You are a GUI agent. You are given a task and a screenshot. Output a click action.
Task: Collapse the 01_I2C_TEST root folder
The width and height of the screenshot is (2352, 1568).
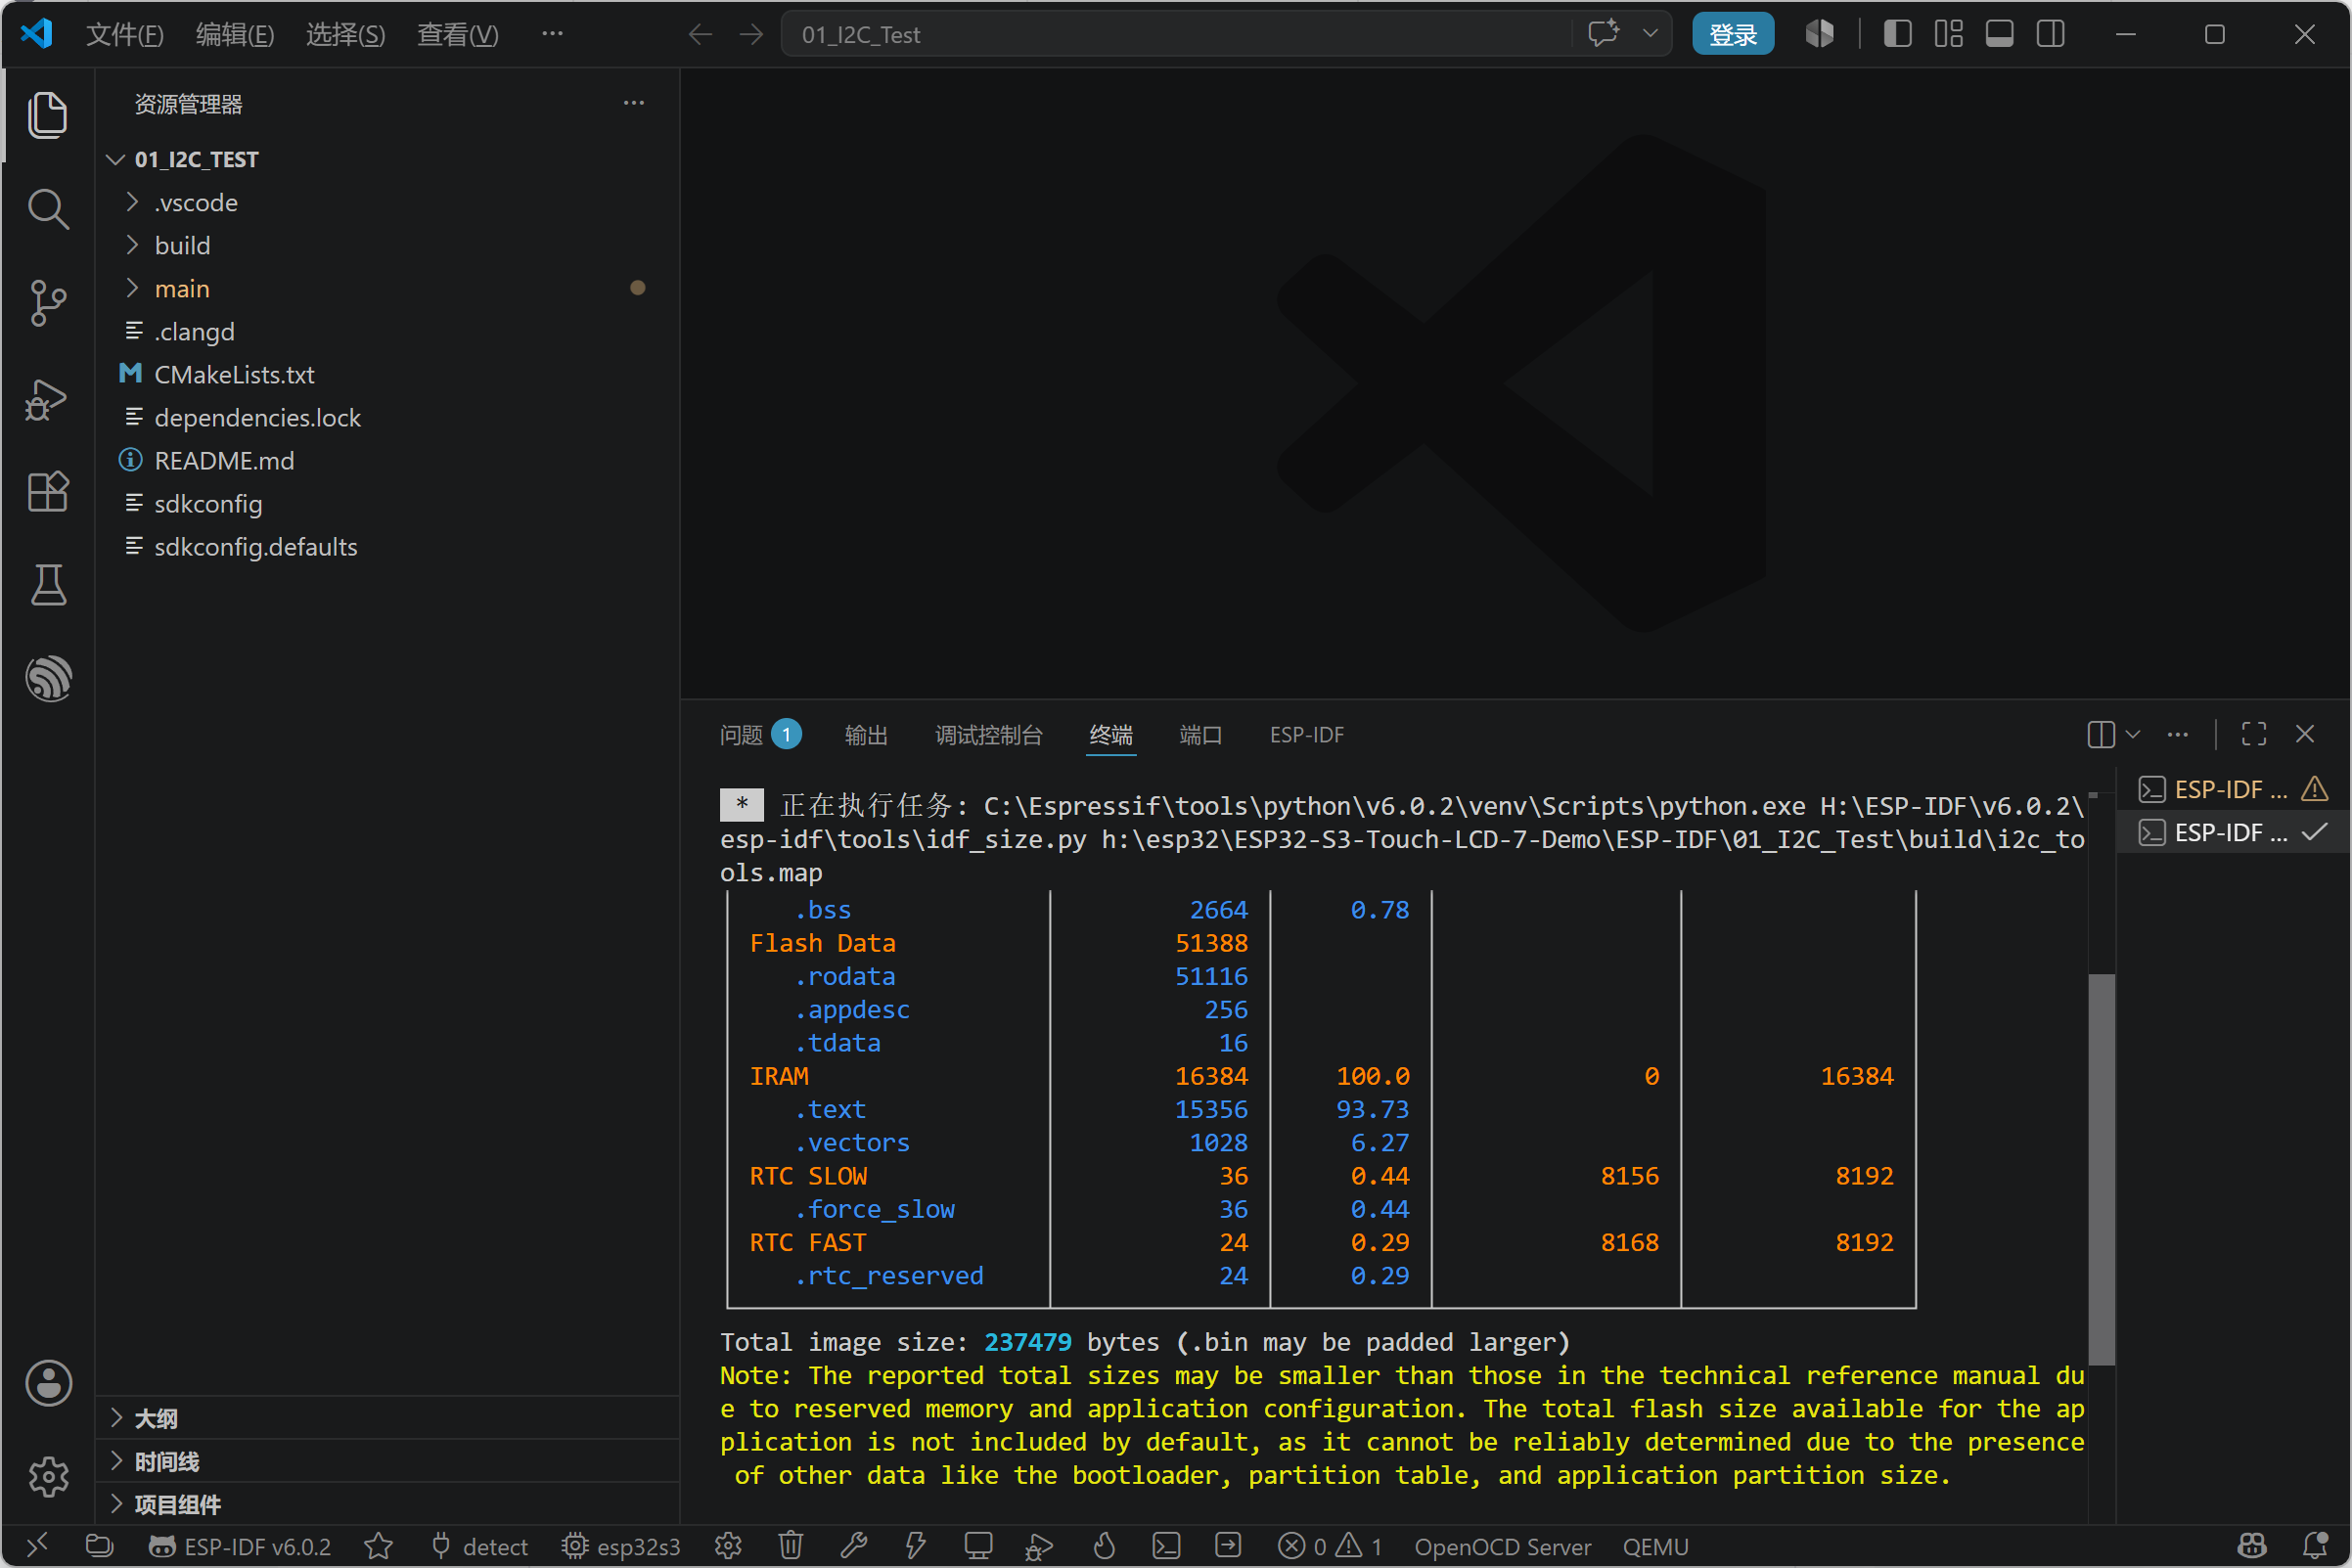tap(388, 159)
